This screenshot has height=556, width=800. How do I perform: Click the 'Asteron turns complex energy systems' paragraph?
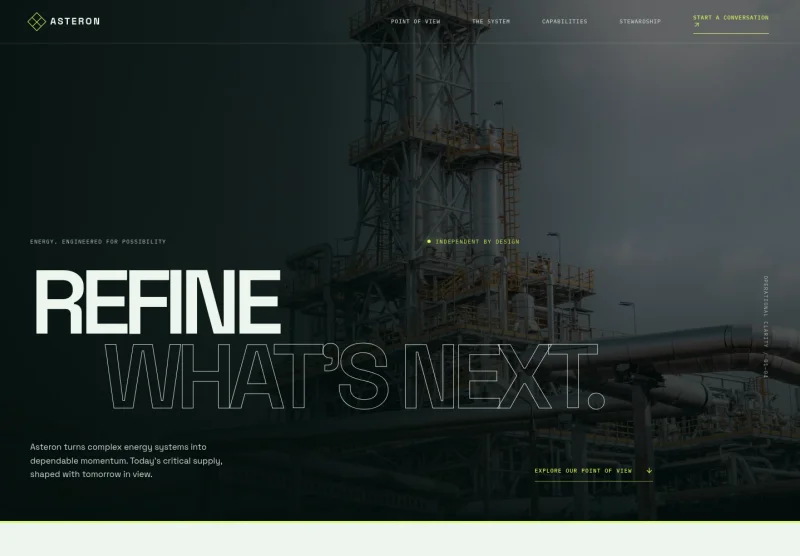[126, 461]
